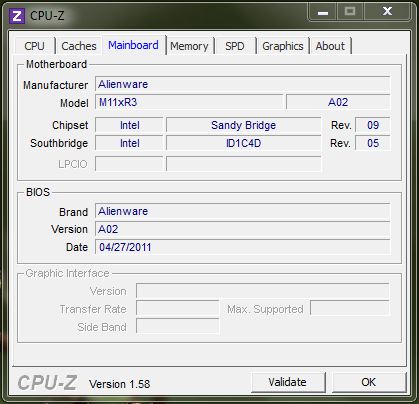Close the CPU-Z window
The width and height of the screenshot is (419, 404).
coord(387,12)
